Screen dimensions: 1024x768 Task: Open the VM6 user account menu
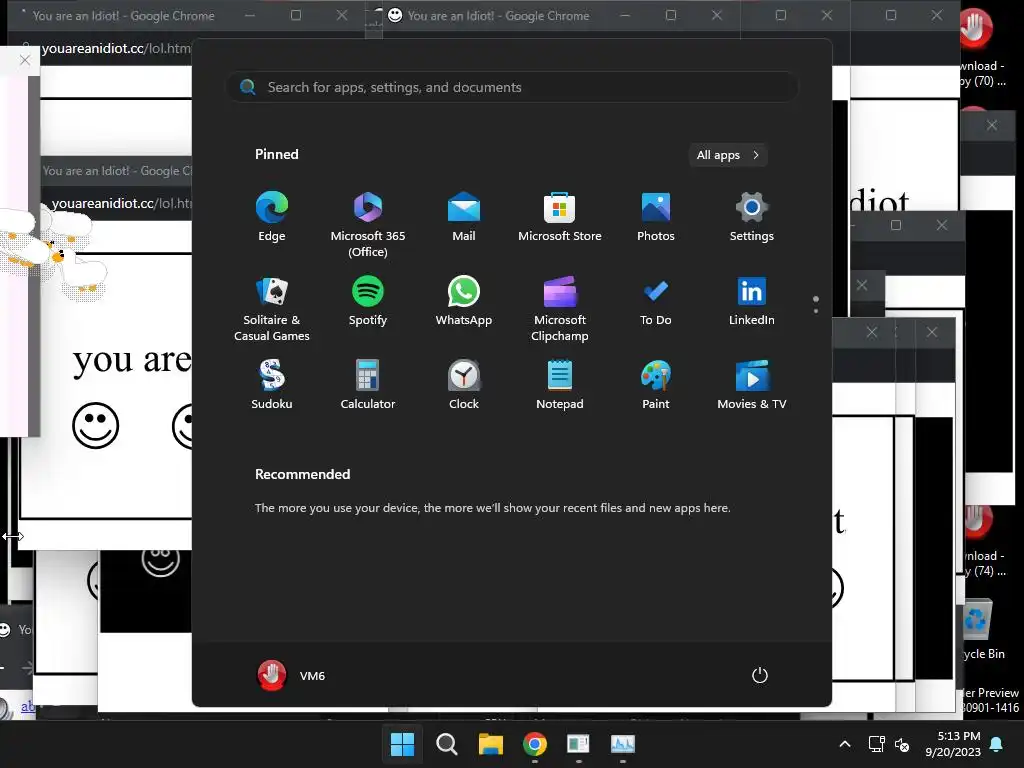(x=291, y=675)
